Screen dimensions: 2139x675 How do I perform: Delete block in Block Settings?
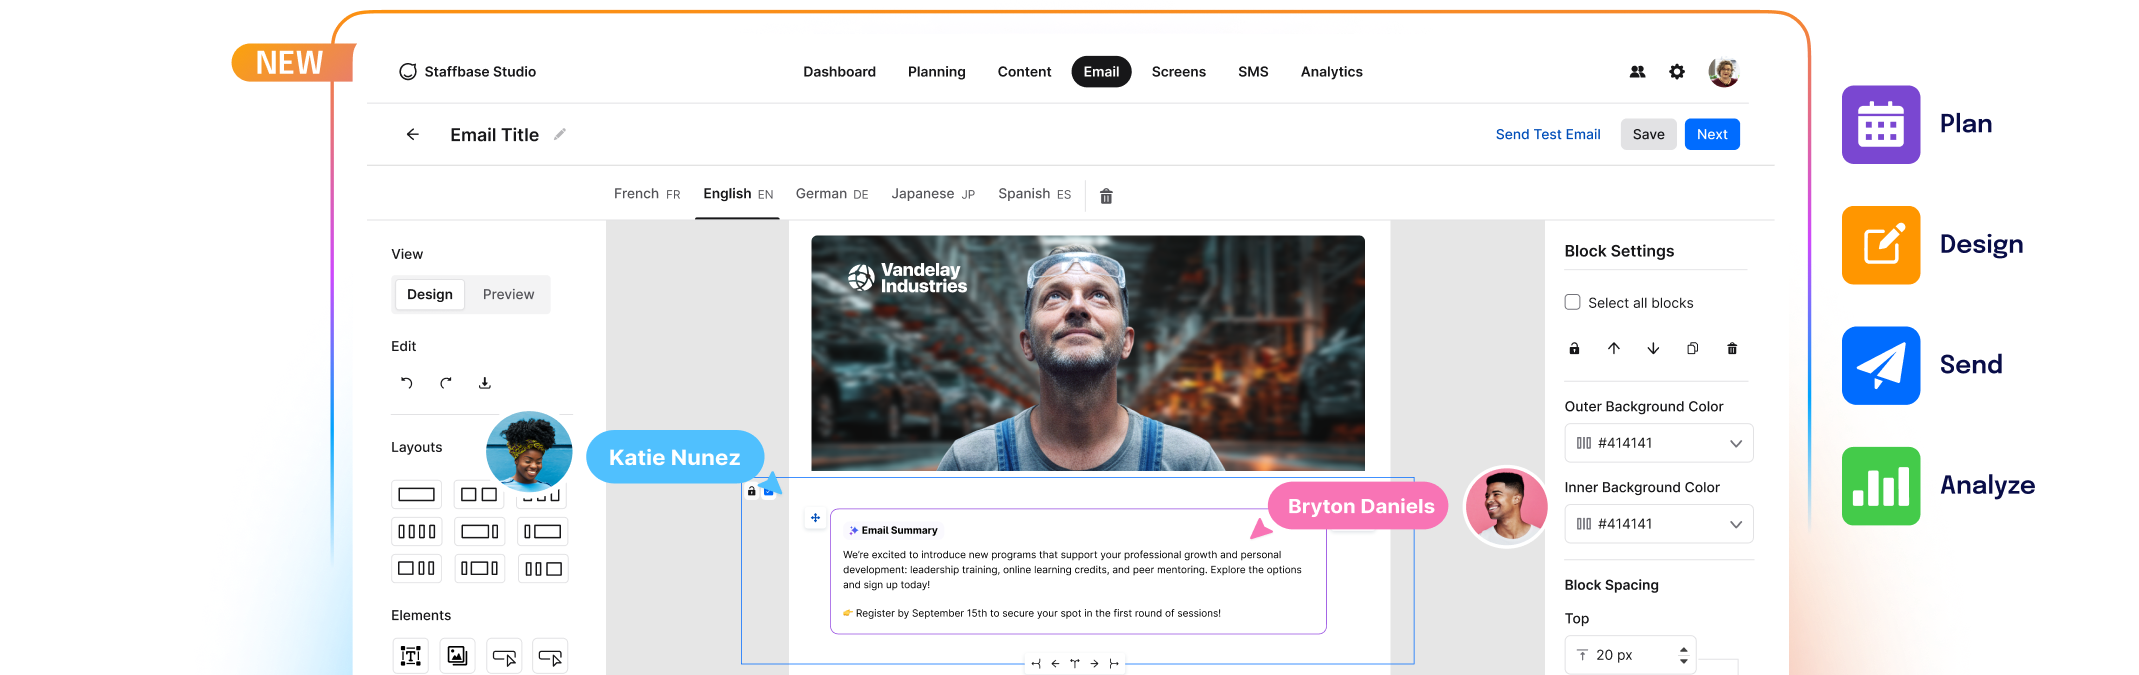(x=1732, y=349)
